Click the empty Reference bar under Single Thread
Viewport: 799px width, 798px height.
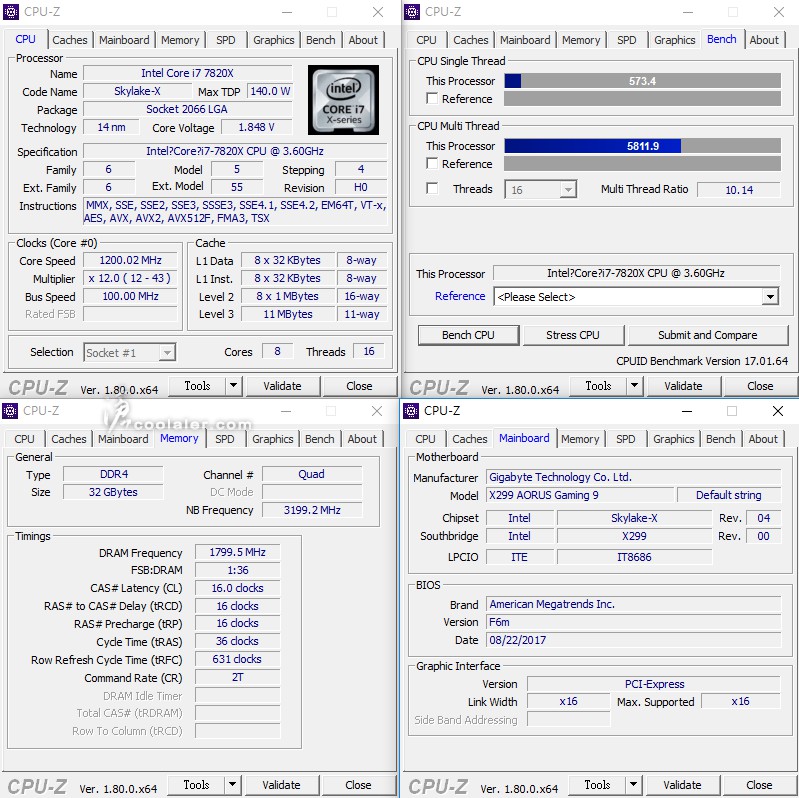coord(643,98)
